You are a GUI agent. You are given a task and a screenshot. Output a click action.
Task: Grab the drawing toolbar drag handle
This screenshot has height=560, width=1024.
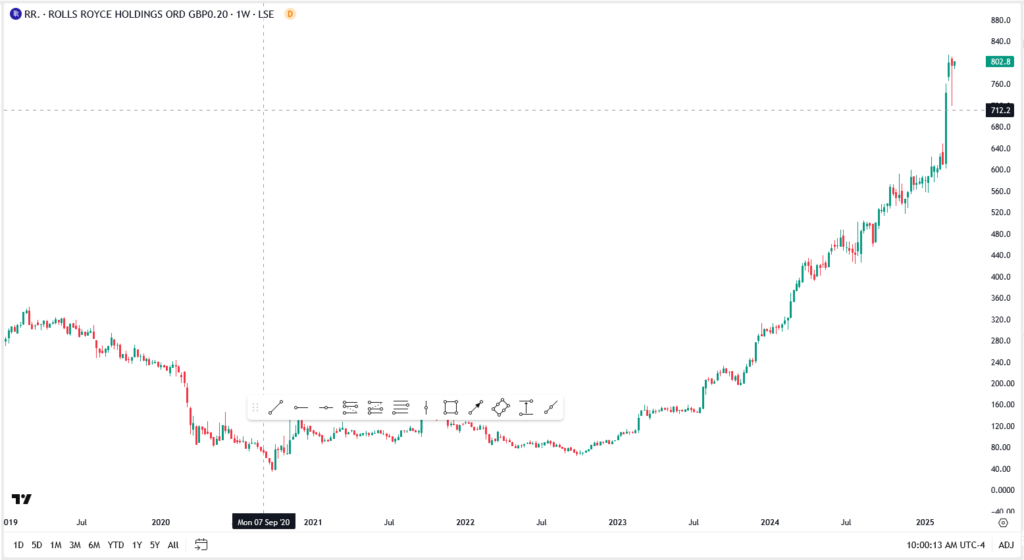click(256, 407)
